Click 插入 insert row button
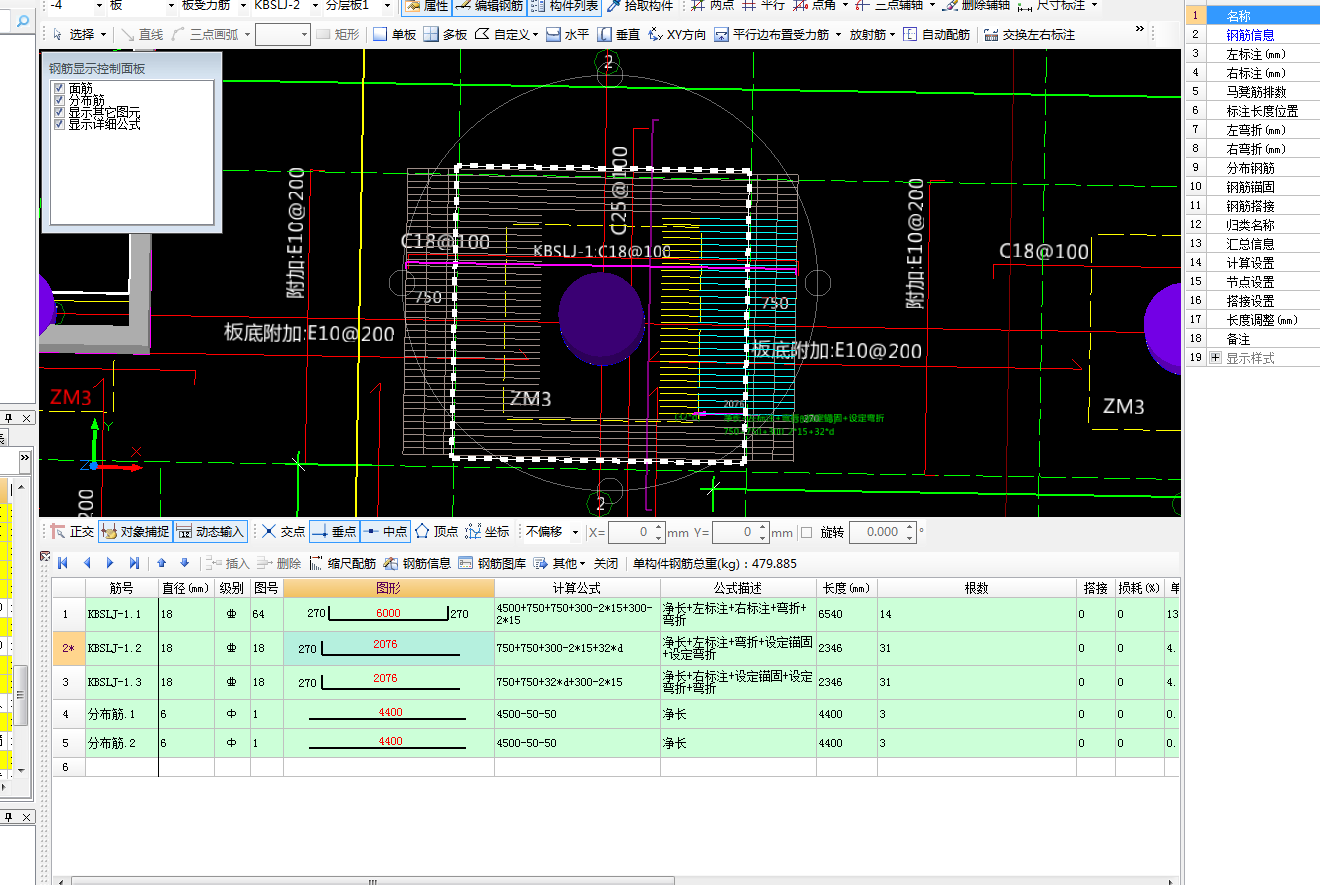This screenshot has width=1320, height=885. point(227,563)
